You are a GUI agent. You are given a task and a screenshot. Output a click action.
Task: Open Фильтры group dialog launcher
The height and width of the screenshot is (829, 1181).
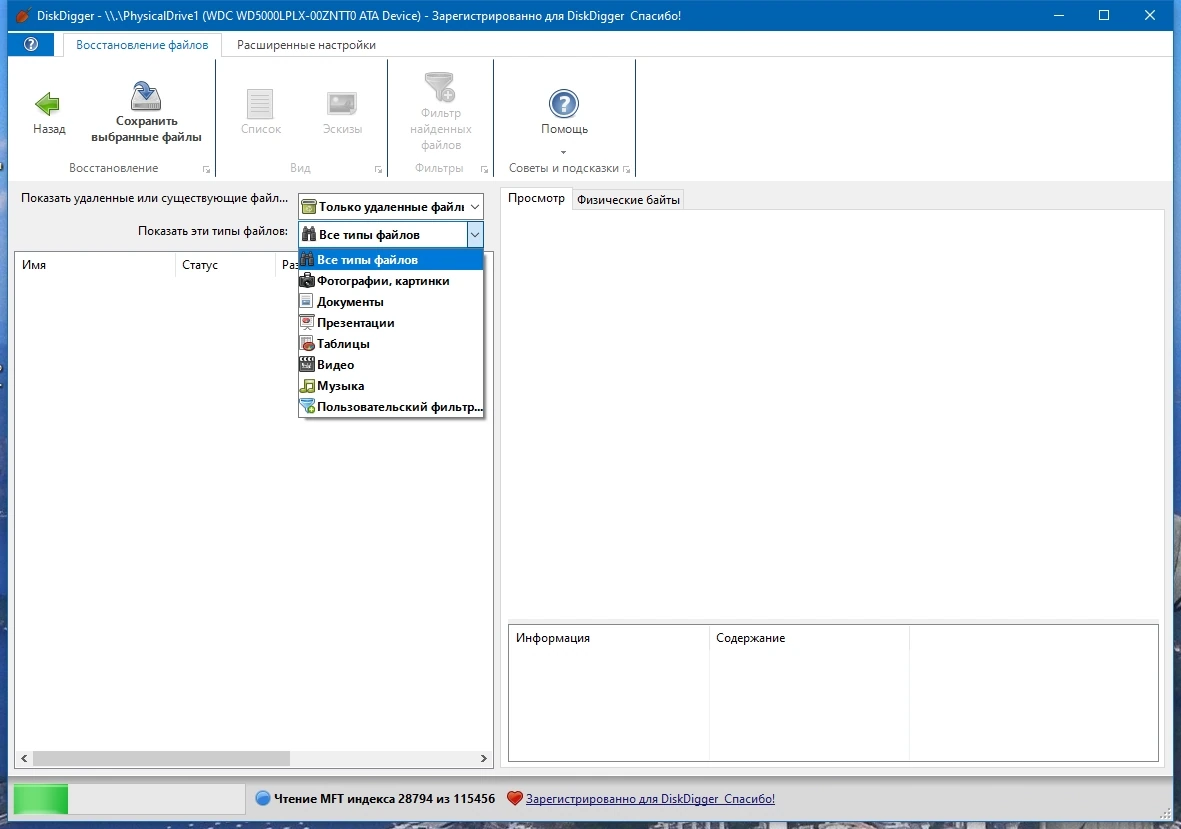pyautogui.click(x=484, y=169)
